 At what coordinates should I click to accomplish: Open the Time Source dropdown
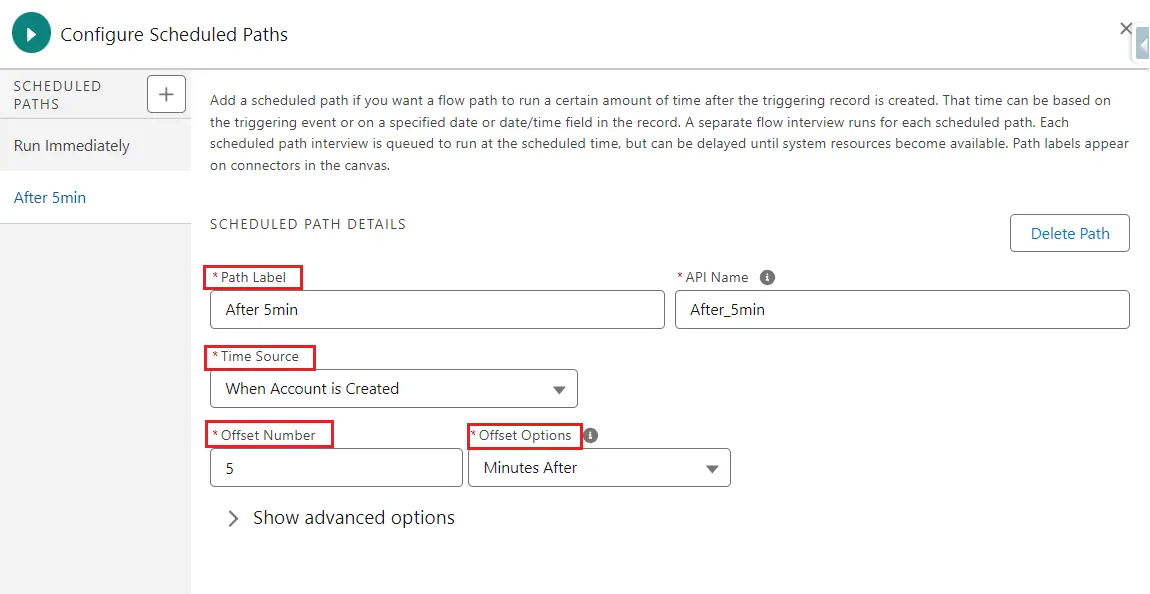click(x=394, y=389)
